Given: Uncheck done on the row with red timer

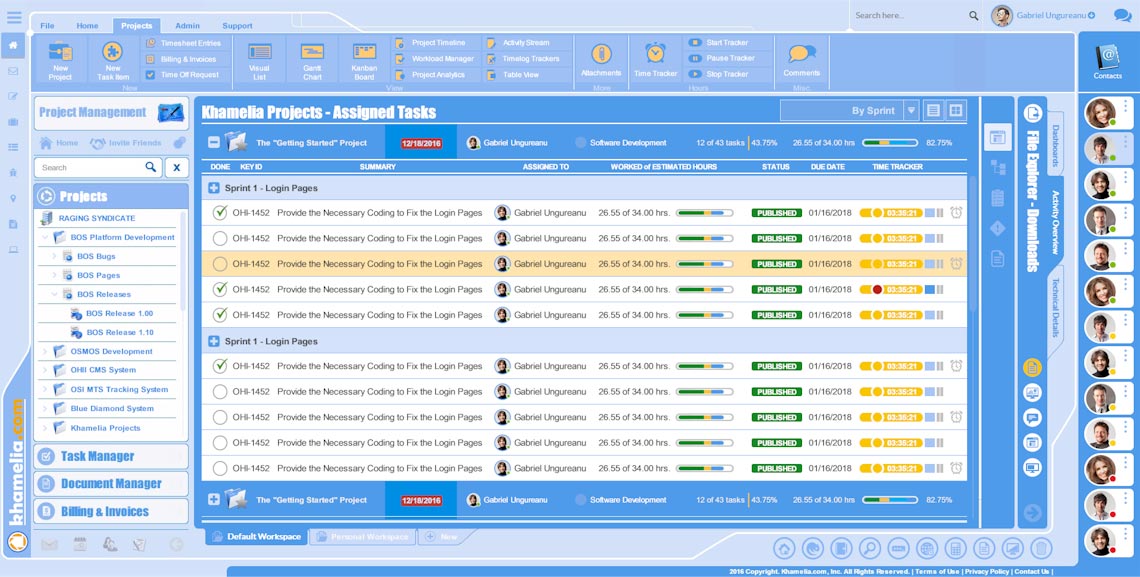Looking at the screenshot, I should tap(220, 289).
